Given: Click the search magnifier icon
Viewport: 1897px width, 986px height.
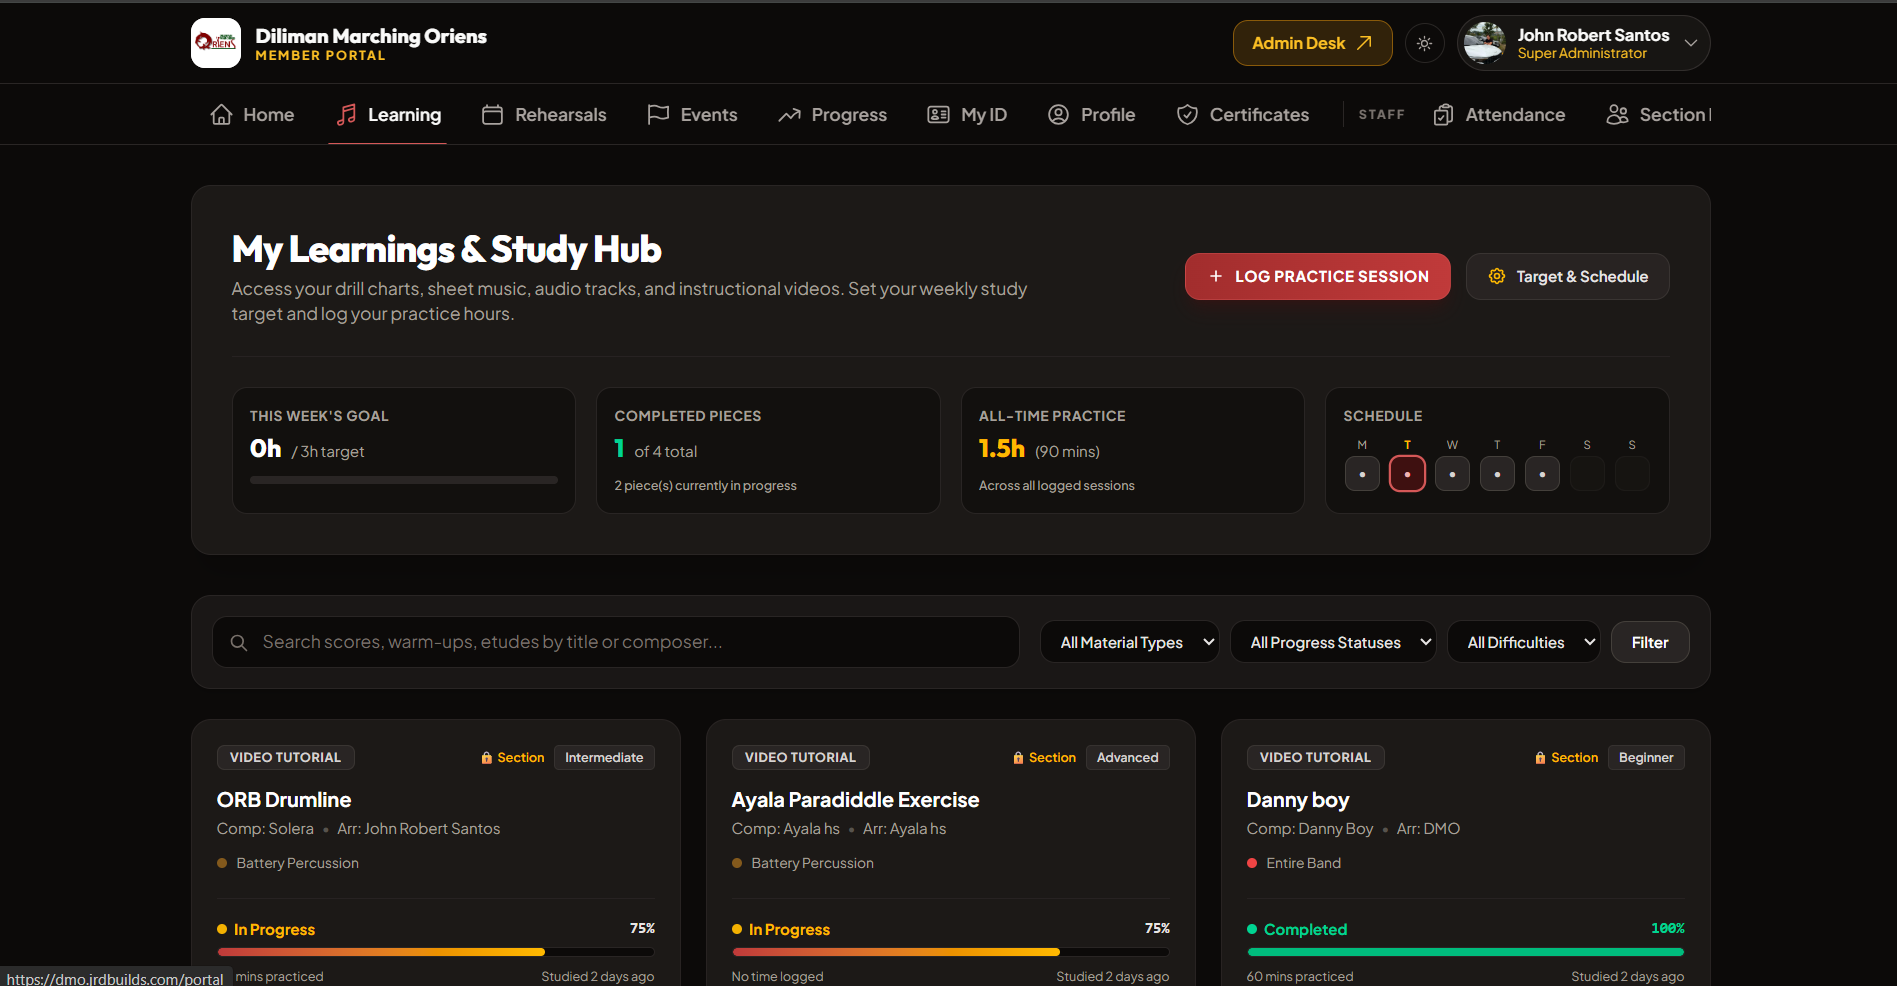Looking at the screenshot, I should [239, 642].
